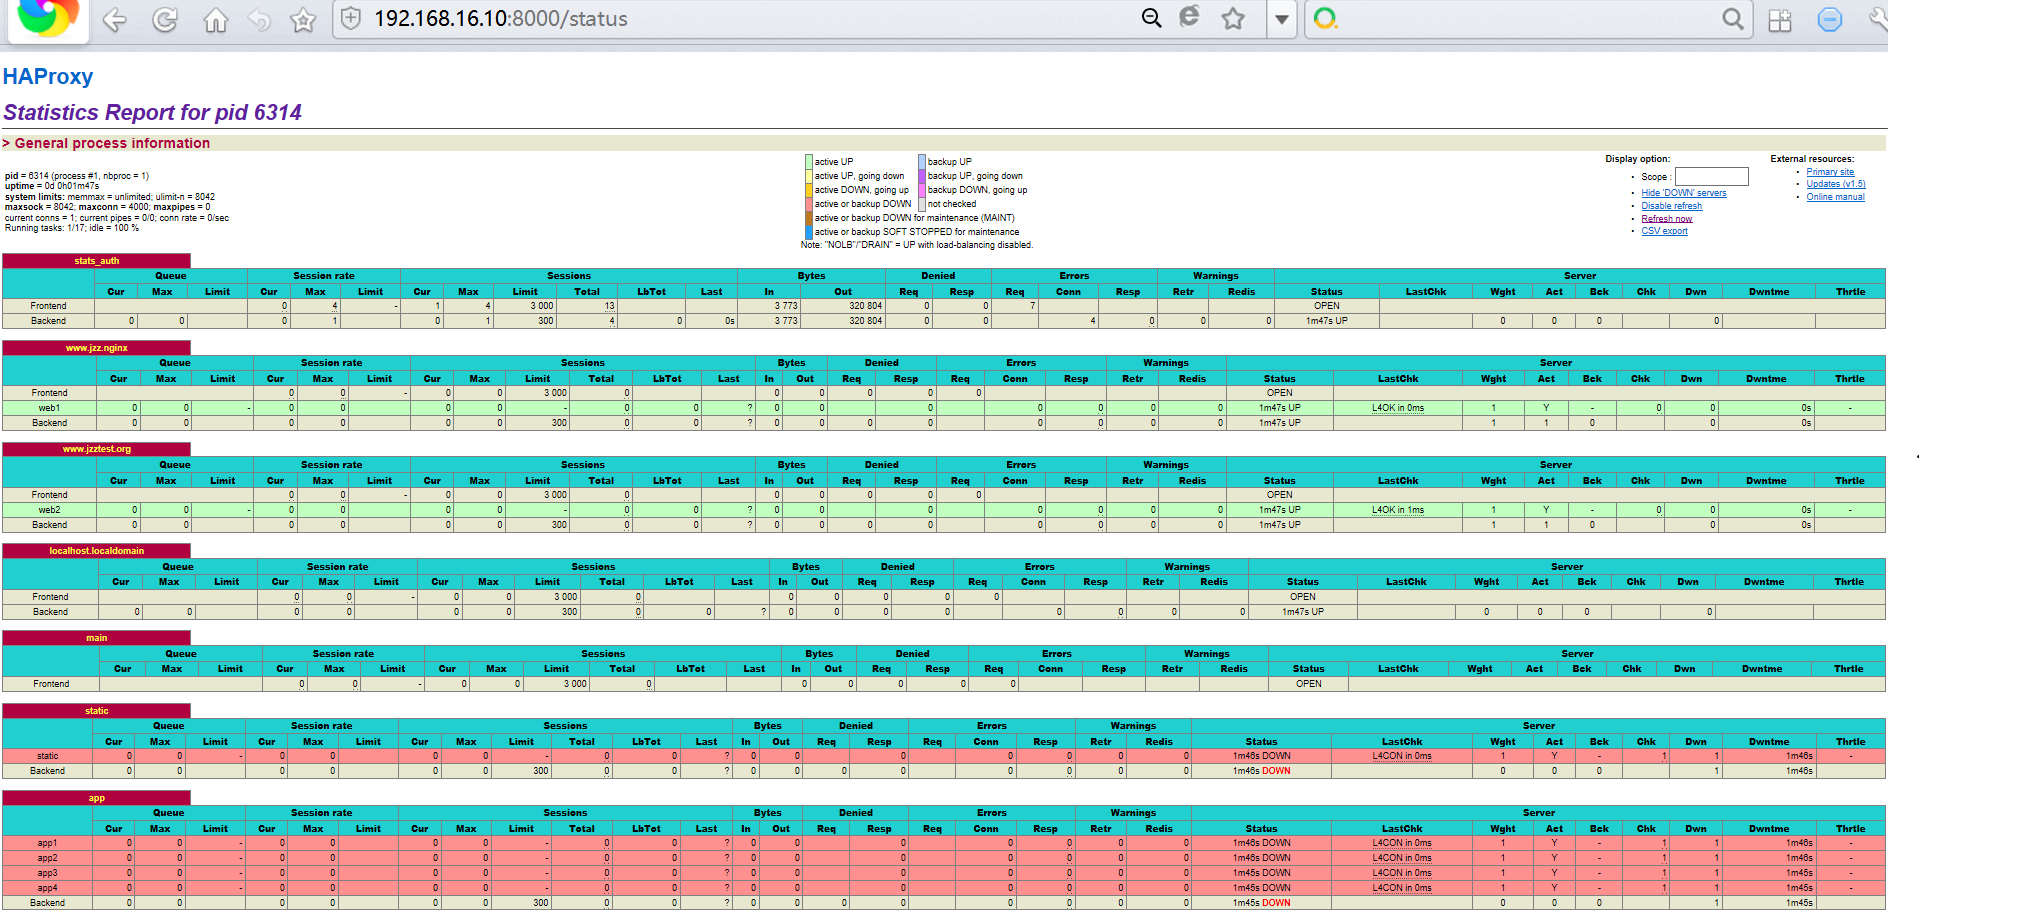2041x914 pixels.
Task: Click '1m46s DOWN' status in static Backend
Action: point(1261,771)
